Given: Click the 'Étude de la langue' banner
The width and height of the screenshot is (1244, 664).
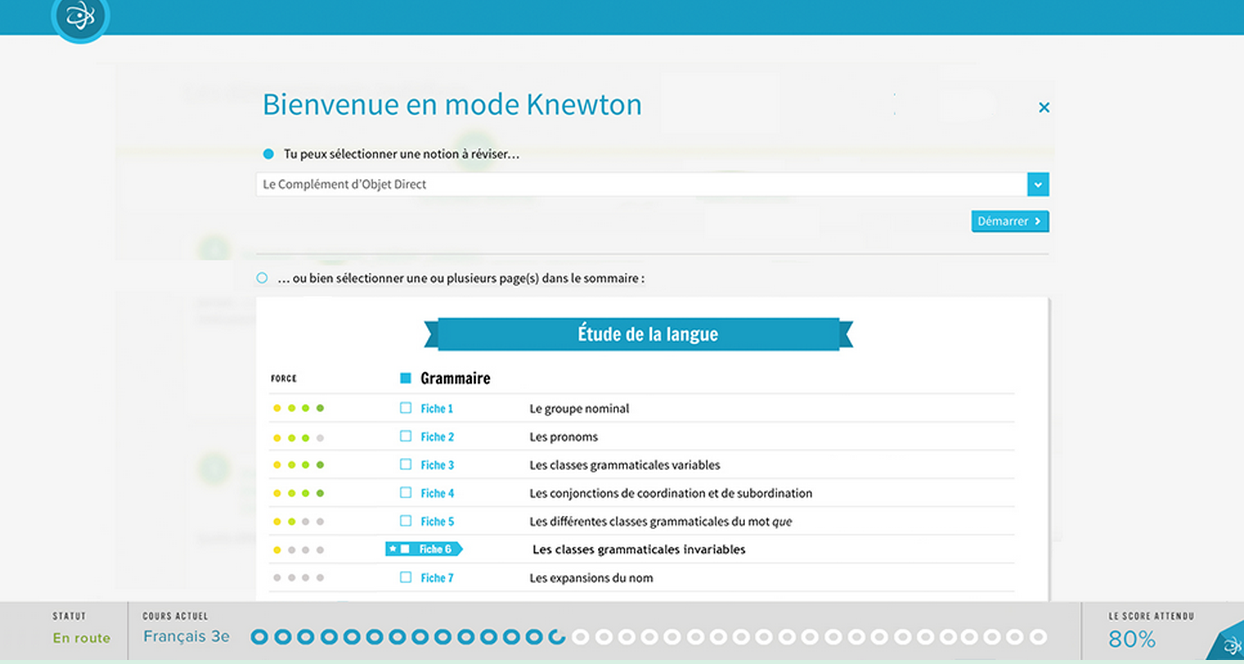Looking at the screenshot, I should 638,334.
